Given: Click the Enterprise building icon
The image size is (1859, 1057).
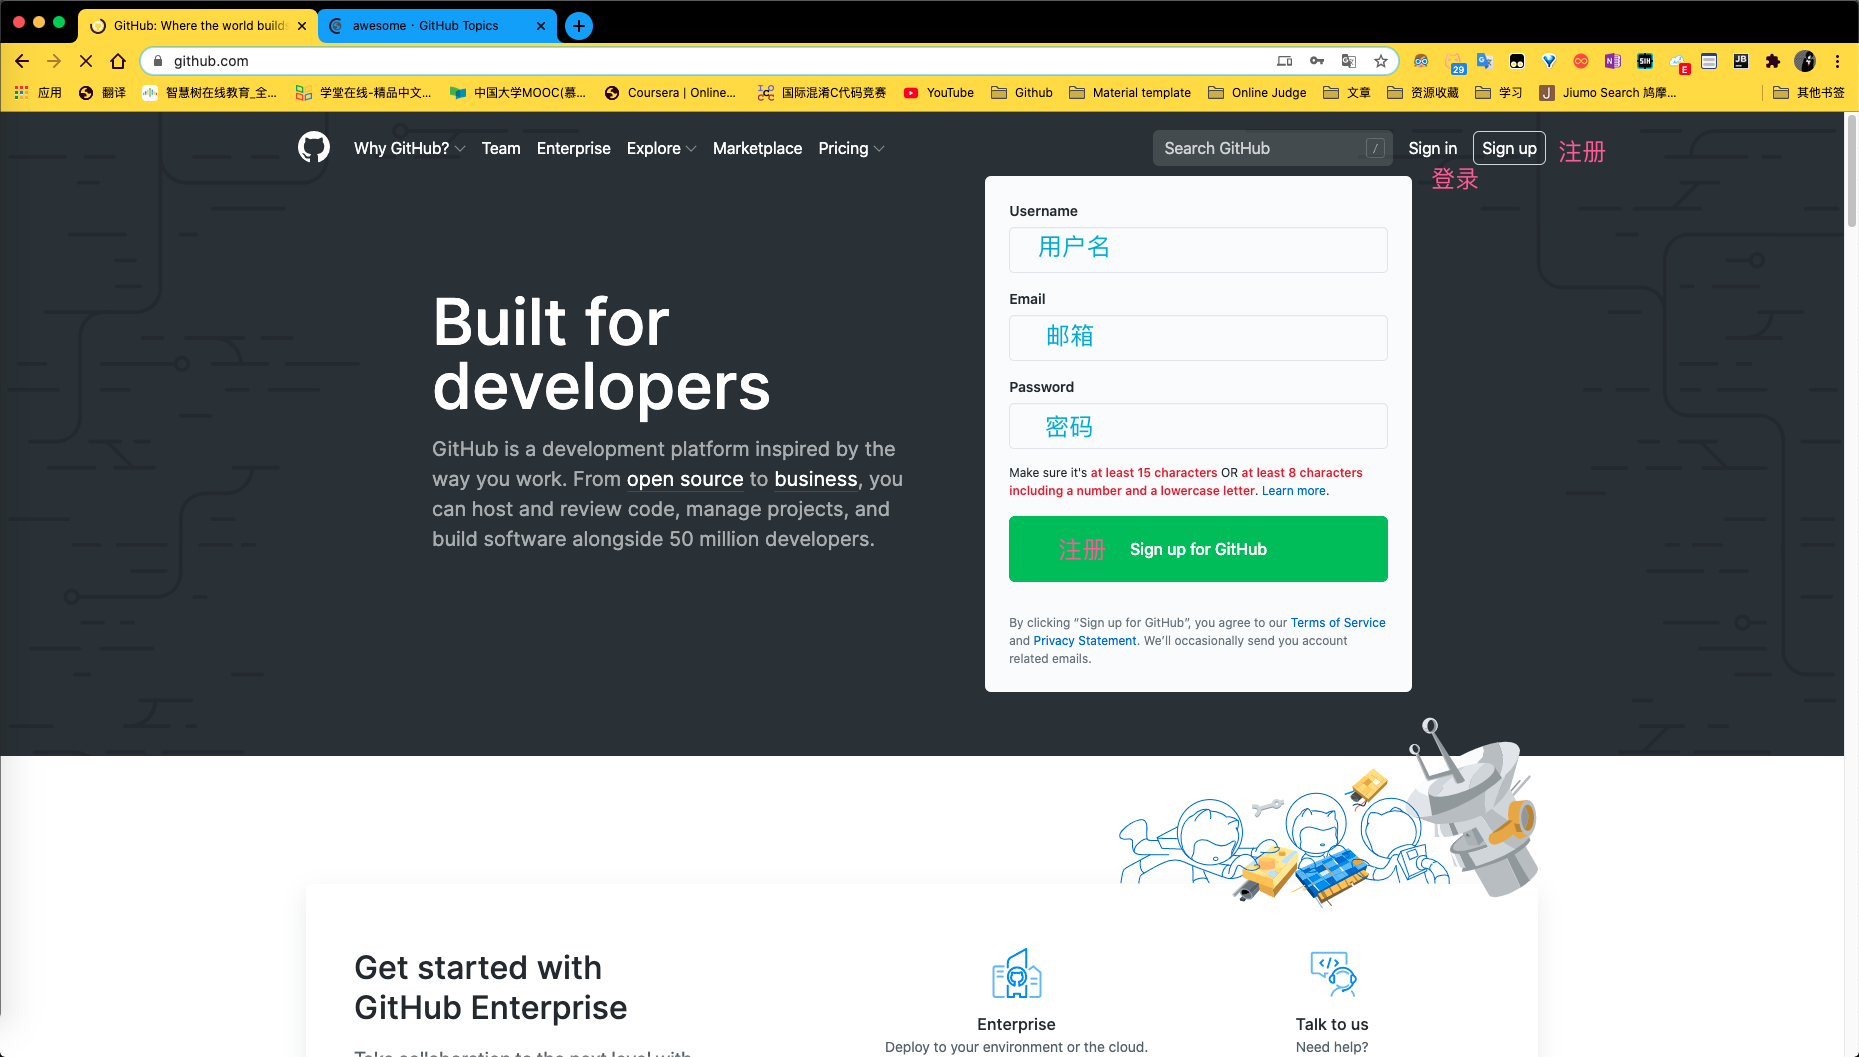Looking at the screenshot, I should 1016,974.
